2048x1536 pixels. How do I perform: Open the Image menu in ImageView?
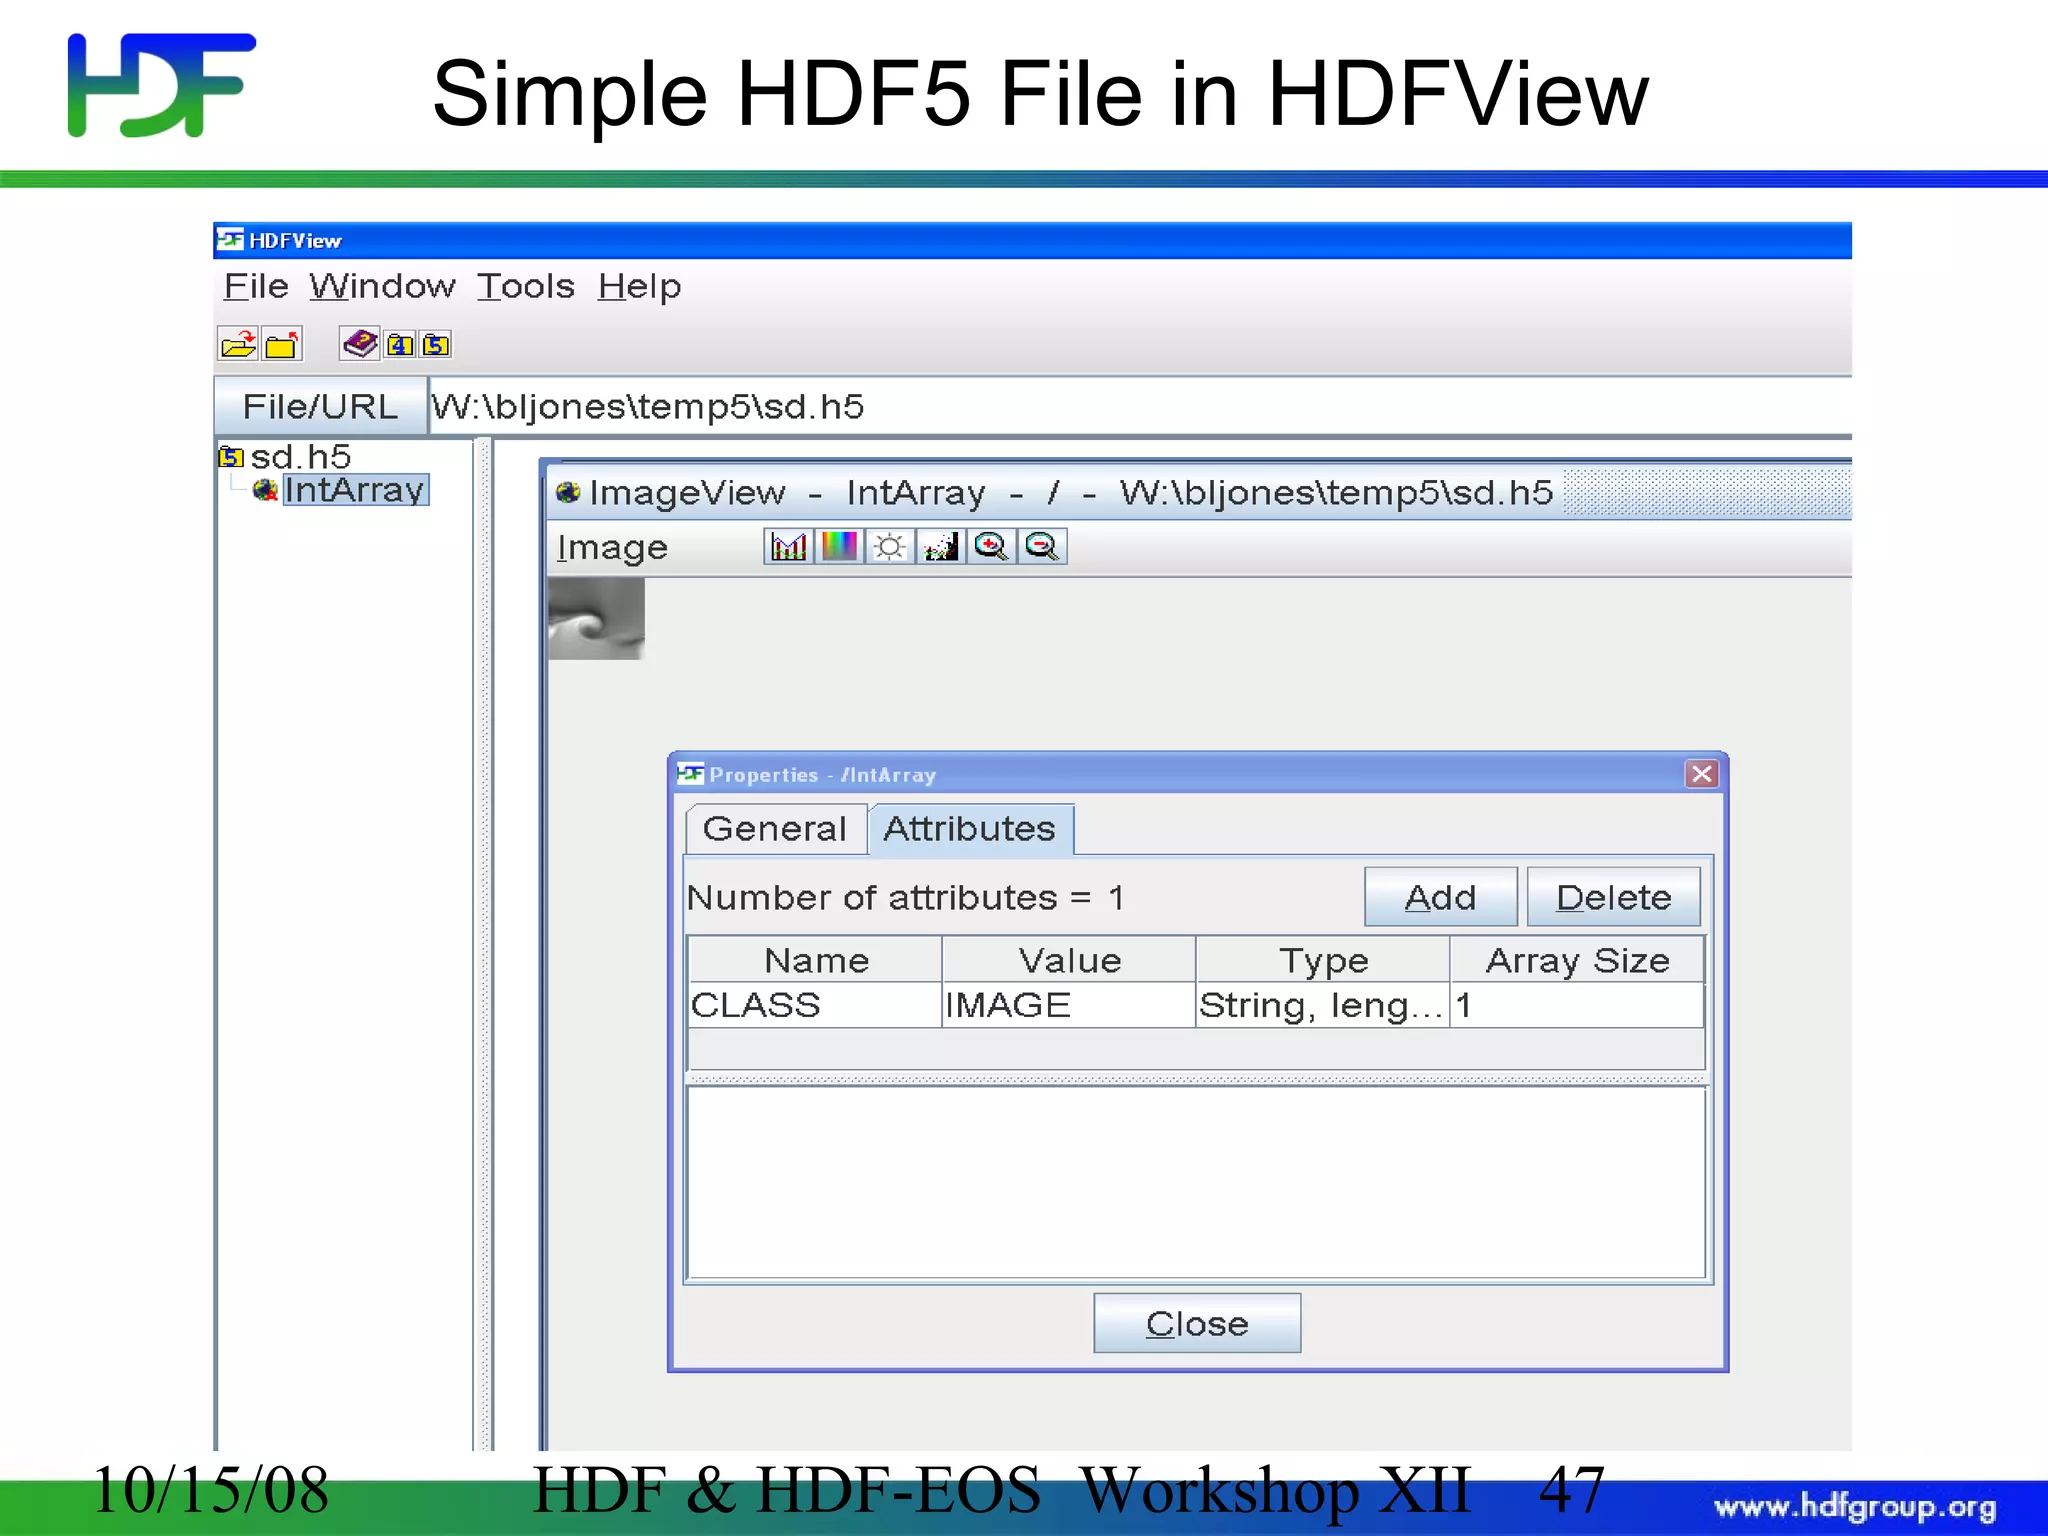click(x=612, y=548)
